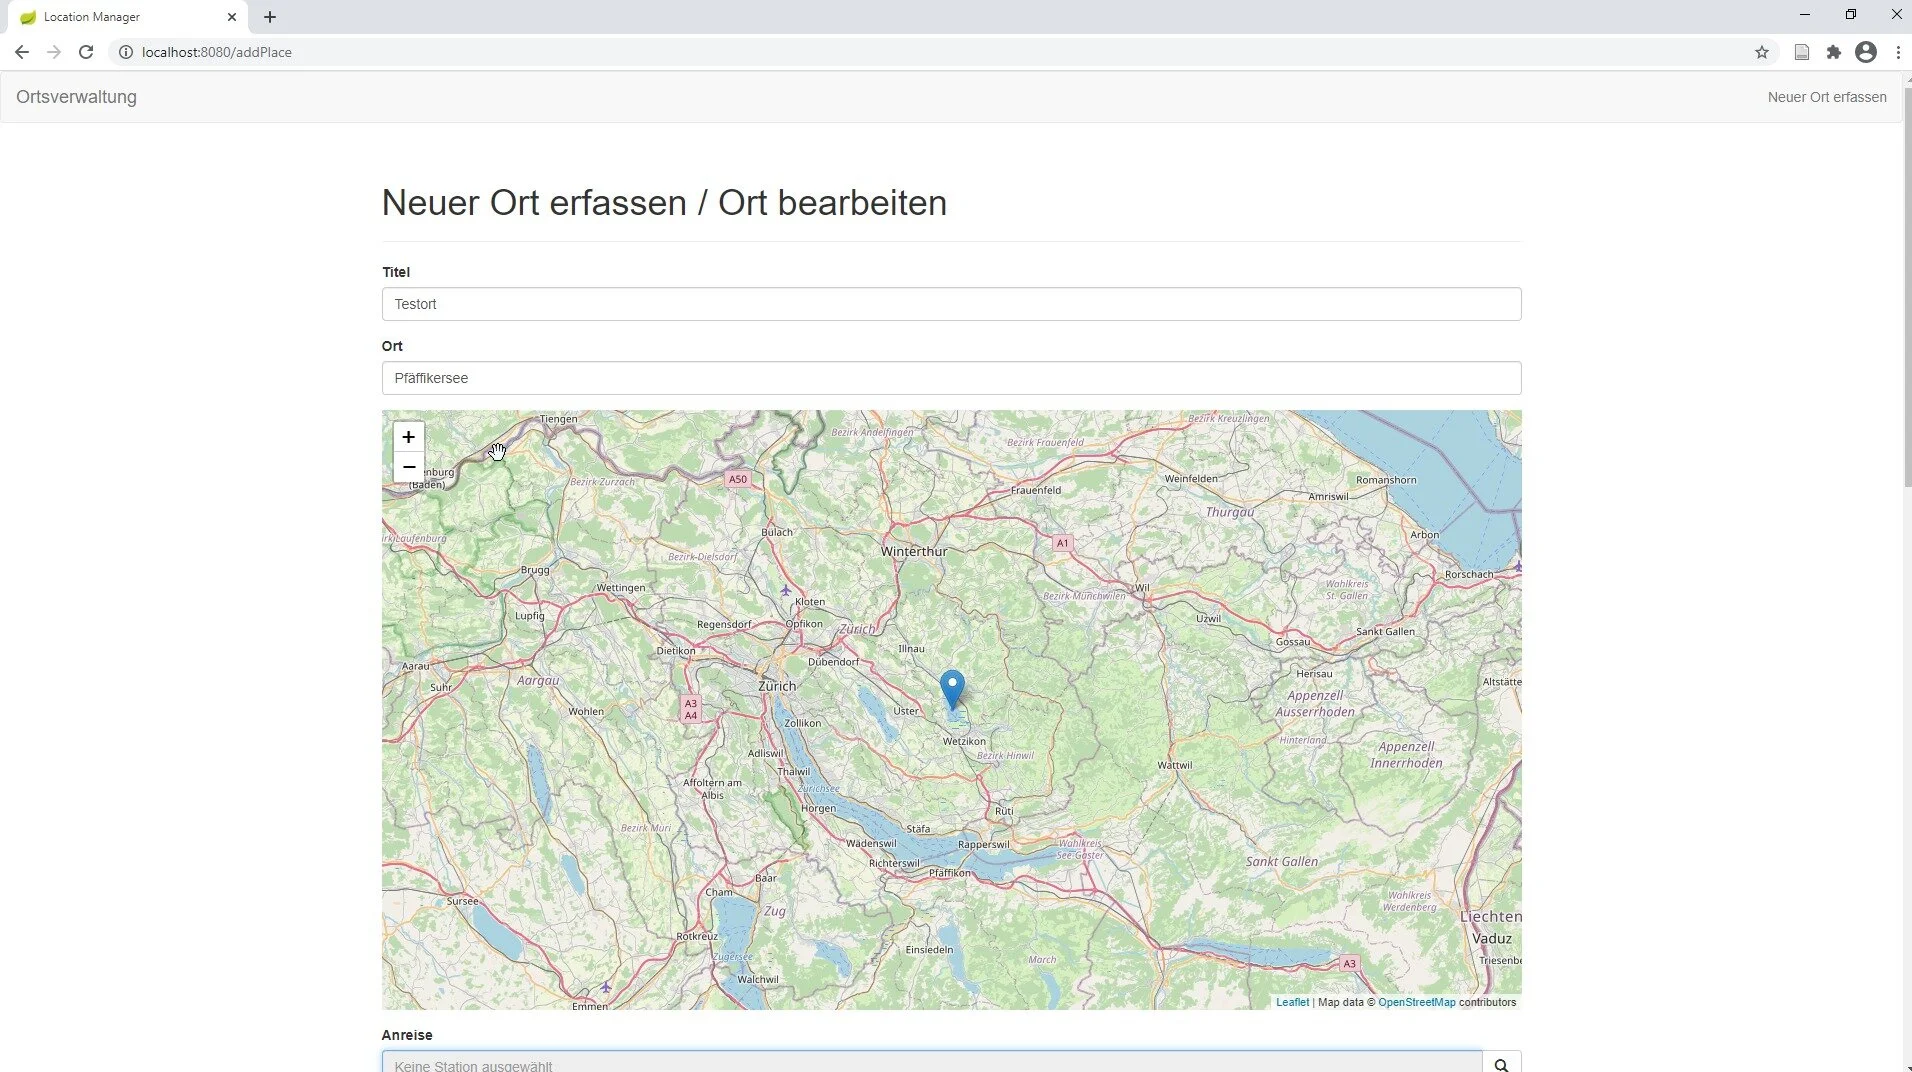Bookmark this page with star icon
The width and height of the screenshot is (1912, 1072).
[1762, 52]
